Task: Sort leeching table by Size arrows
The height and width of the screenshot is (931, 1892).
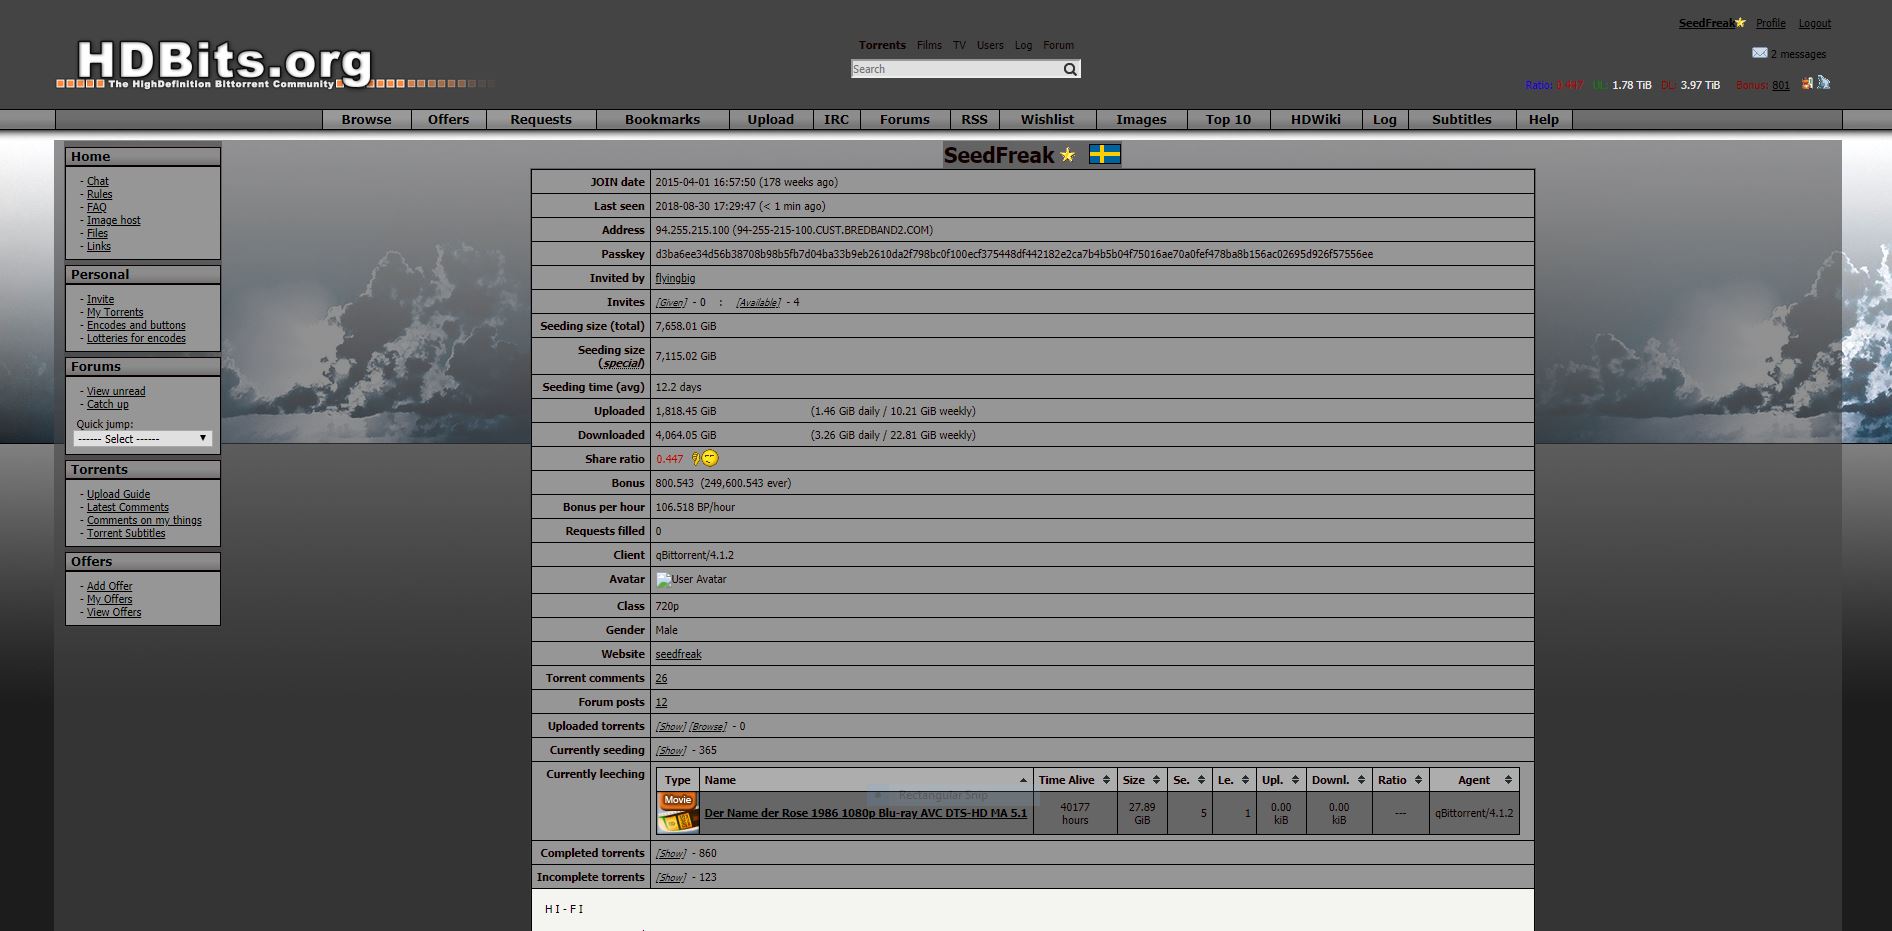Action: (1156, 780)
